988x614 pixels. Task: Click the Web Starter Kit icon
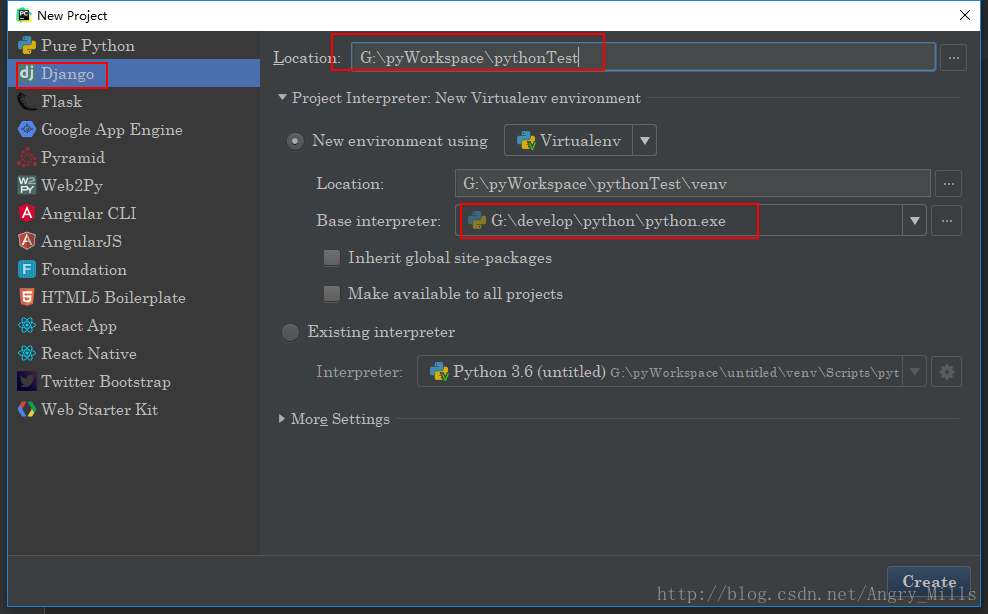point(26,409)
